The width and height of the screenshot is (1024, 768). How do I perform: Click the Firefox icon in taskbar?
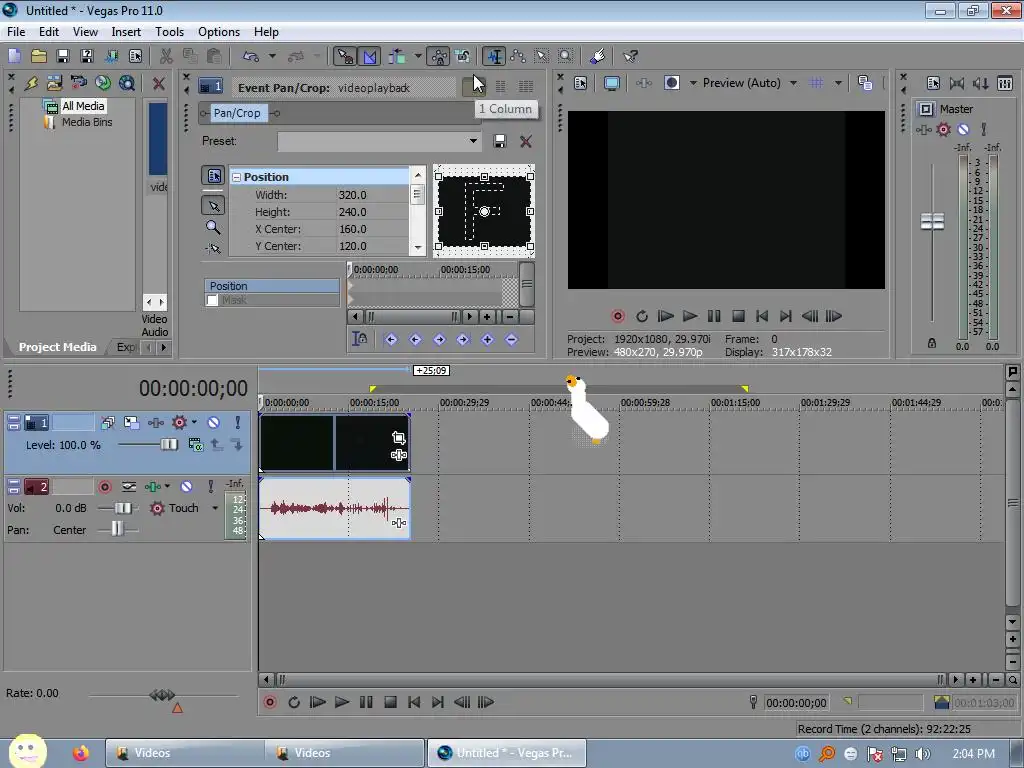click(80, 753)
